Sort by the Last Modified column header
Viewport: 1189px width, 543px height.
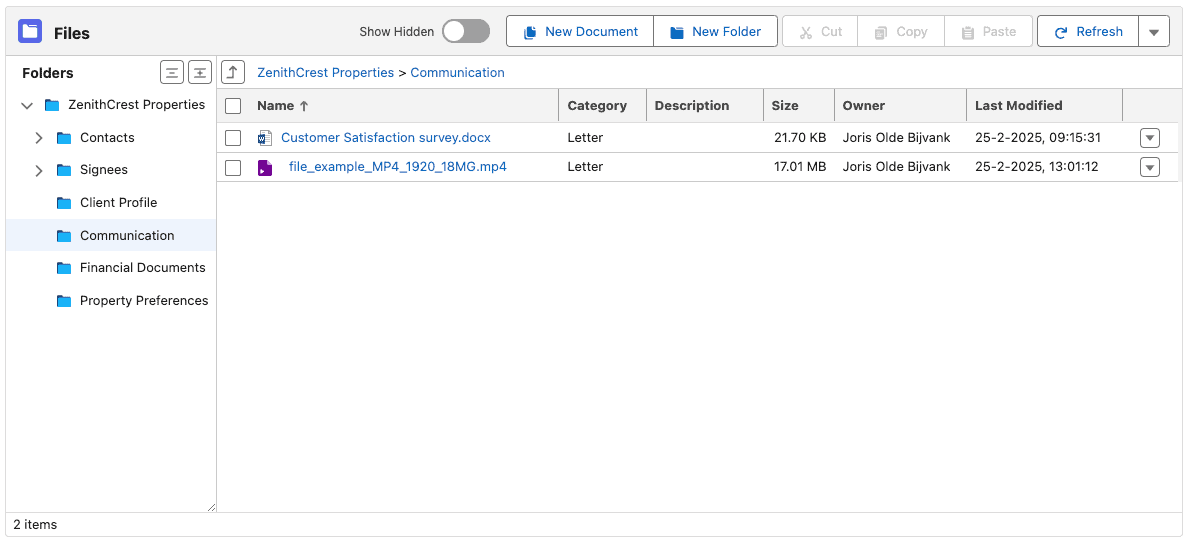coord(1018,106)
